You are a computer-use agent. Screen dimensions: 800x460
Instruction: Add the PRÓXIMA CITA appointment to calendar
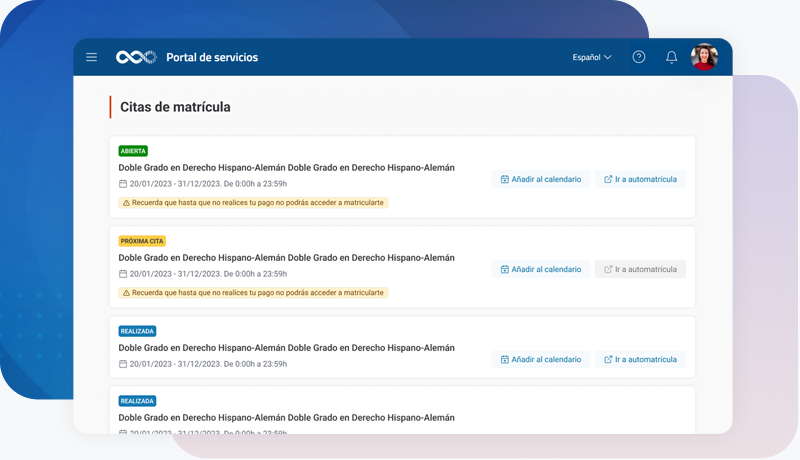point(541,269)
